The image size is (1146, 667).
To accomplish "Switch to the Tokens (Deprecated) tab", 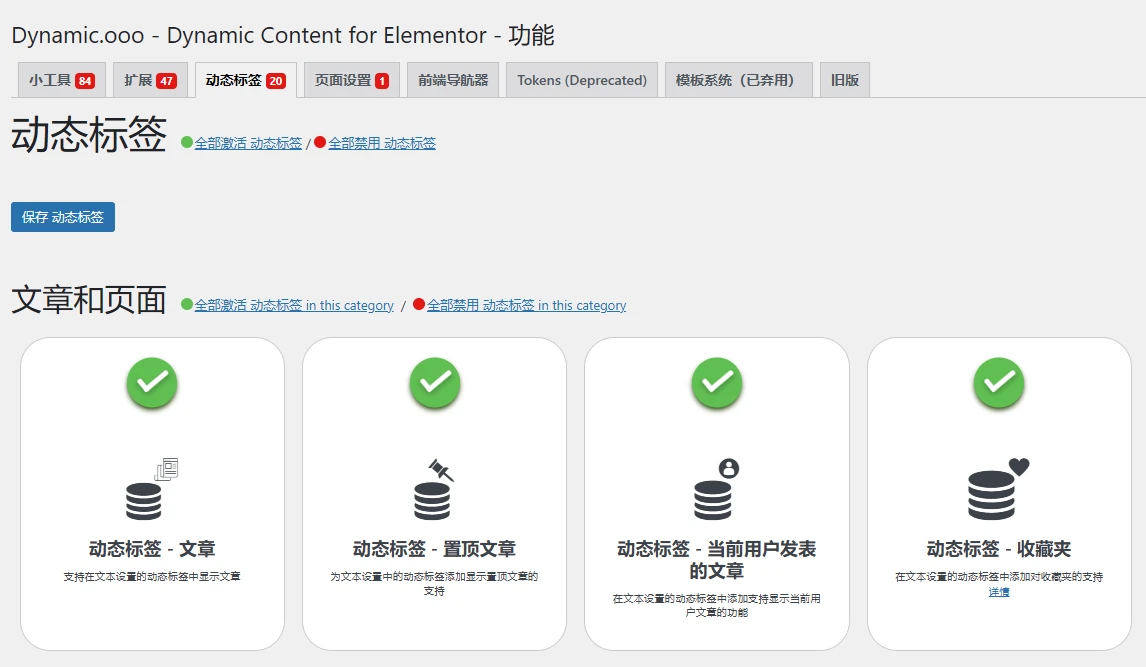I will click(581, 79).
